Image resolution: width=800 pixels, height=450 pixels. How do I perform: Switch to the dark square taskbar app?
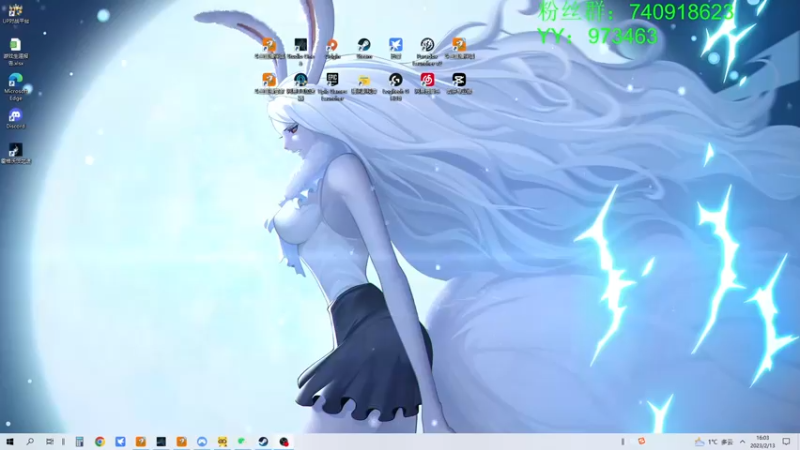coord(161,442)
